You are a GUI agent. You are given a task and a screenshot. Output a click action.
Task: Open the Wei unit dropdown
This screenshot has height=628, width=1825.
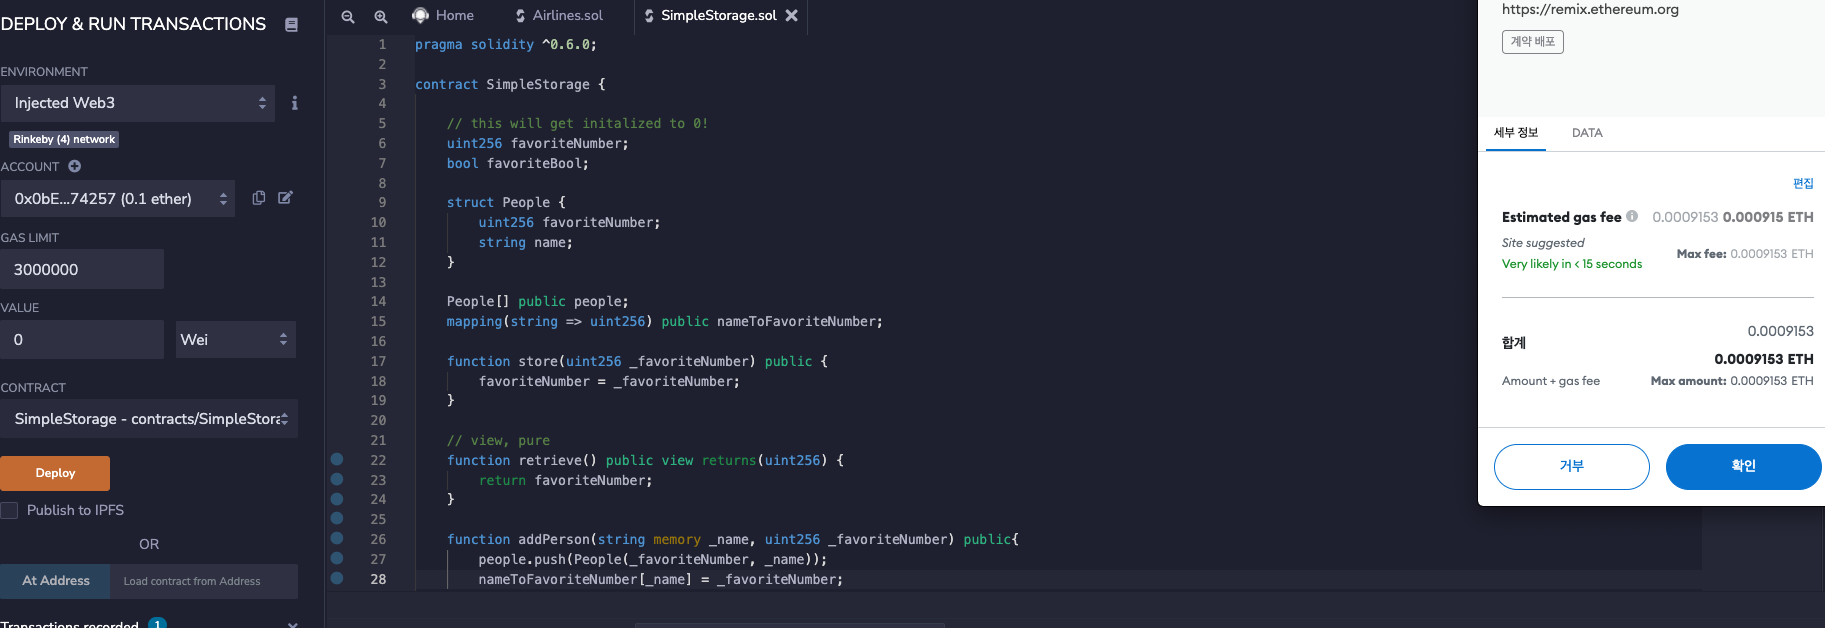(x=235, y=339)
